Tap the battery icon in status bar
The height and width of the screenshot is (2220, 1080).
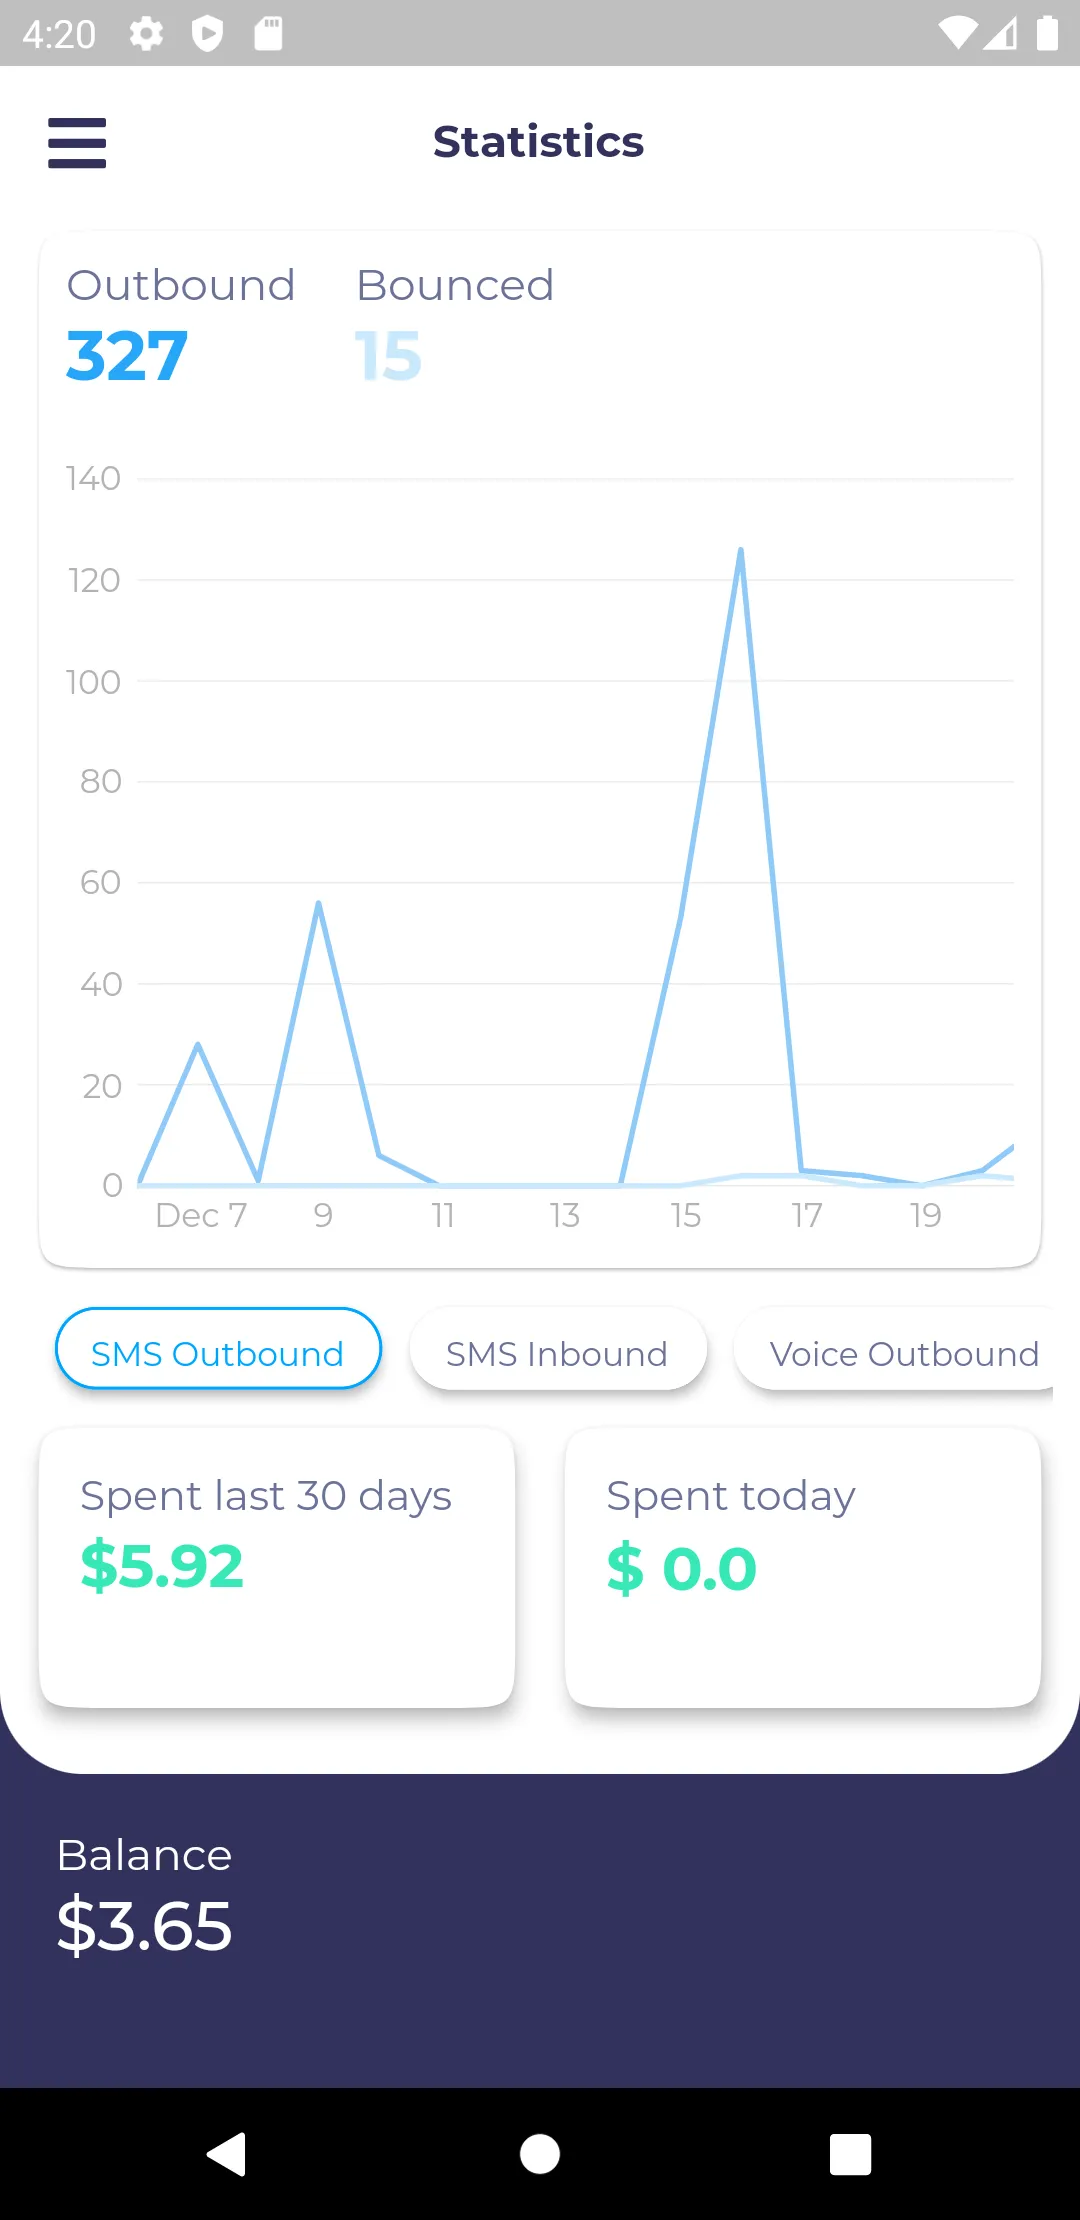click(1047, 33)
